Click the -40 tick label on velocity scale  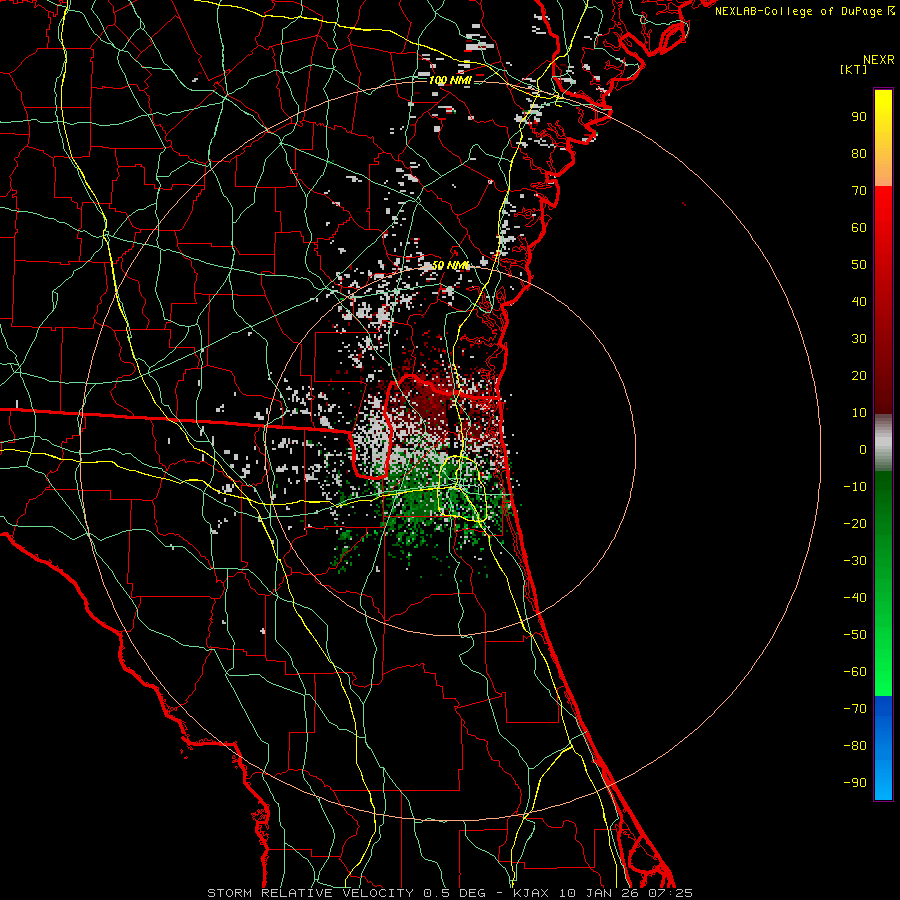pos(855,598)
